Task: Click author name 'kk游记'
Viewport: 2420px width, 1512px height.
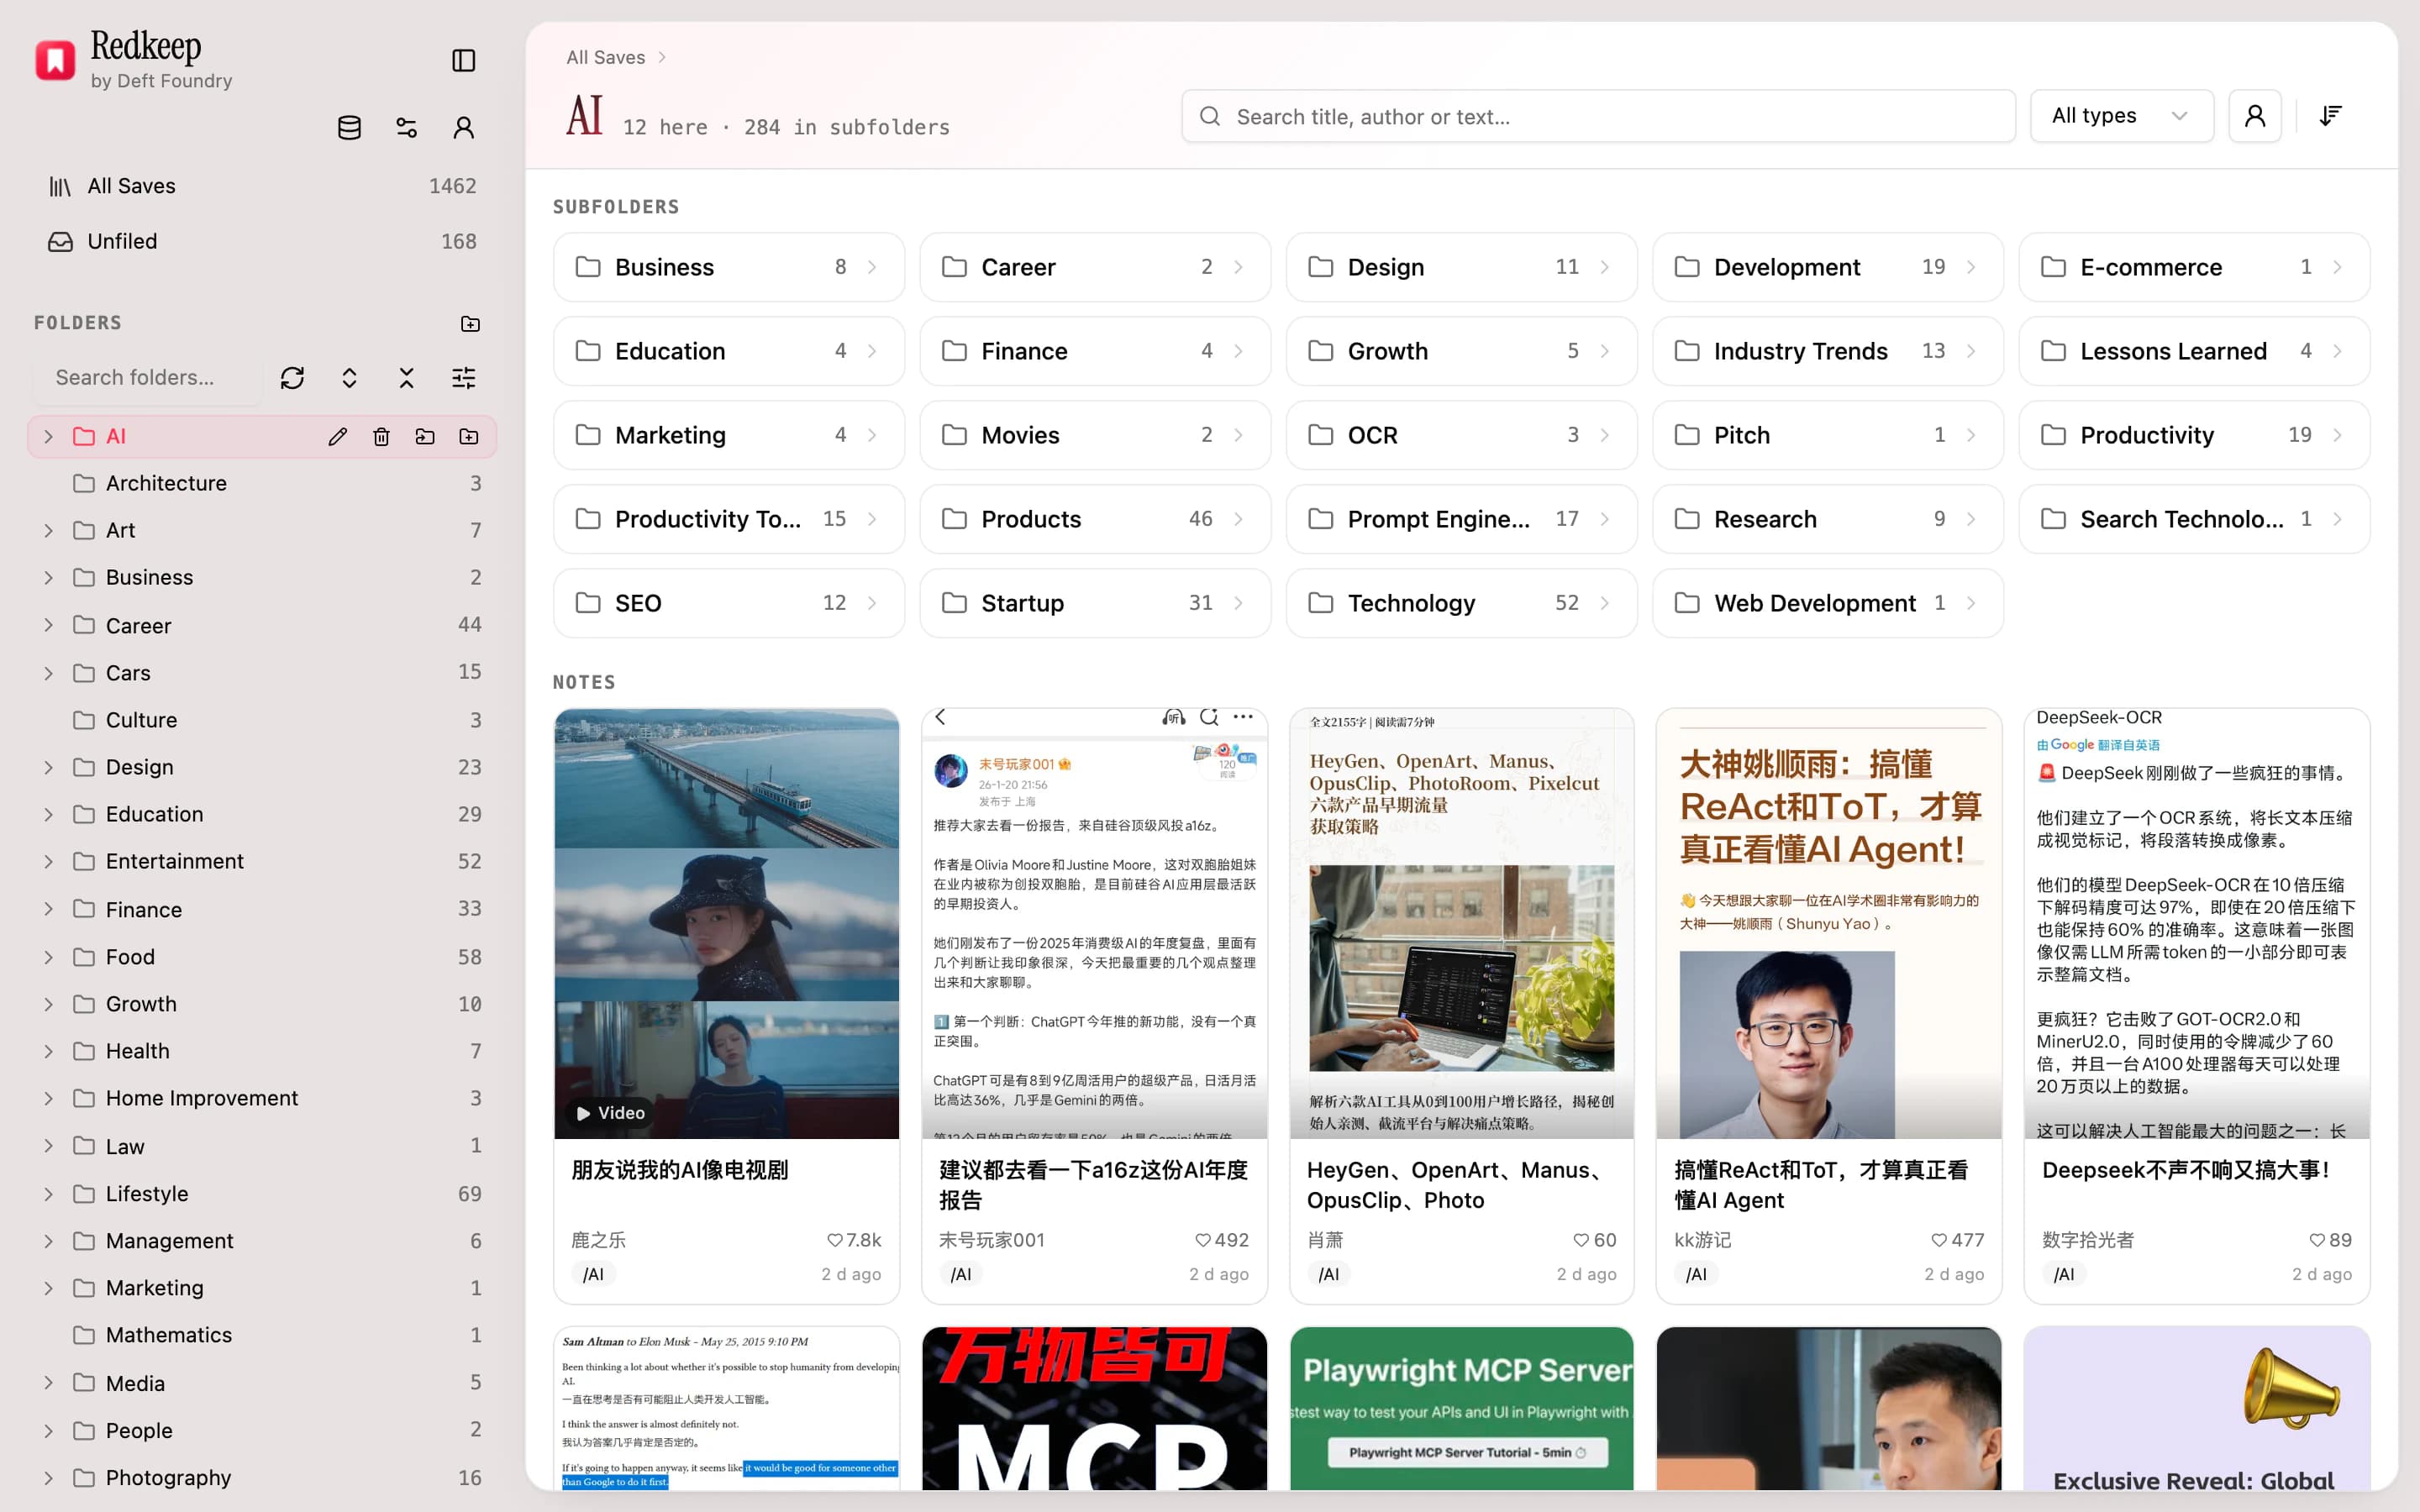Action: pos(1702,1240)
